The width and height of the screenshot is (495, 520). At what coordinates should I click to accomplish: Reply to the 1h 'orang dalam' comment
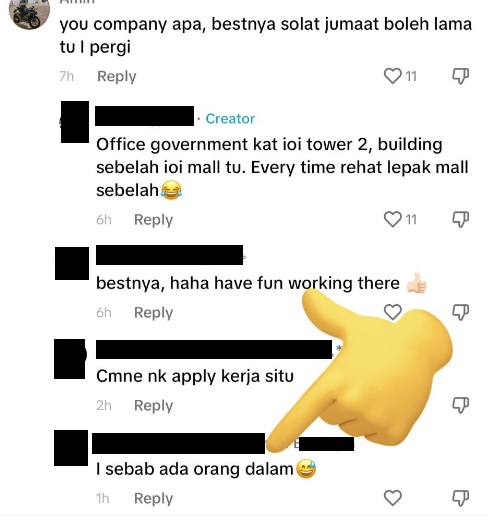coord(153,499)
